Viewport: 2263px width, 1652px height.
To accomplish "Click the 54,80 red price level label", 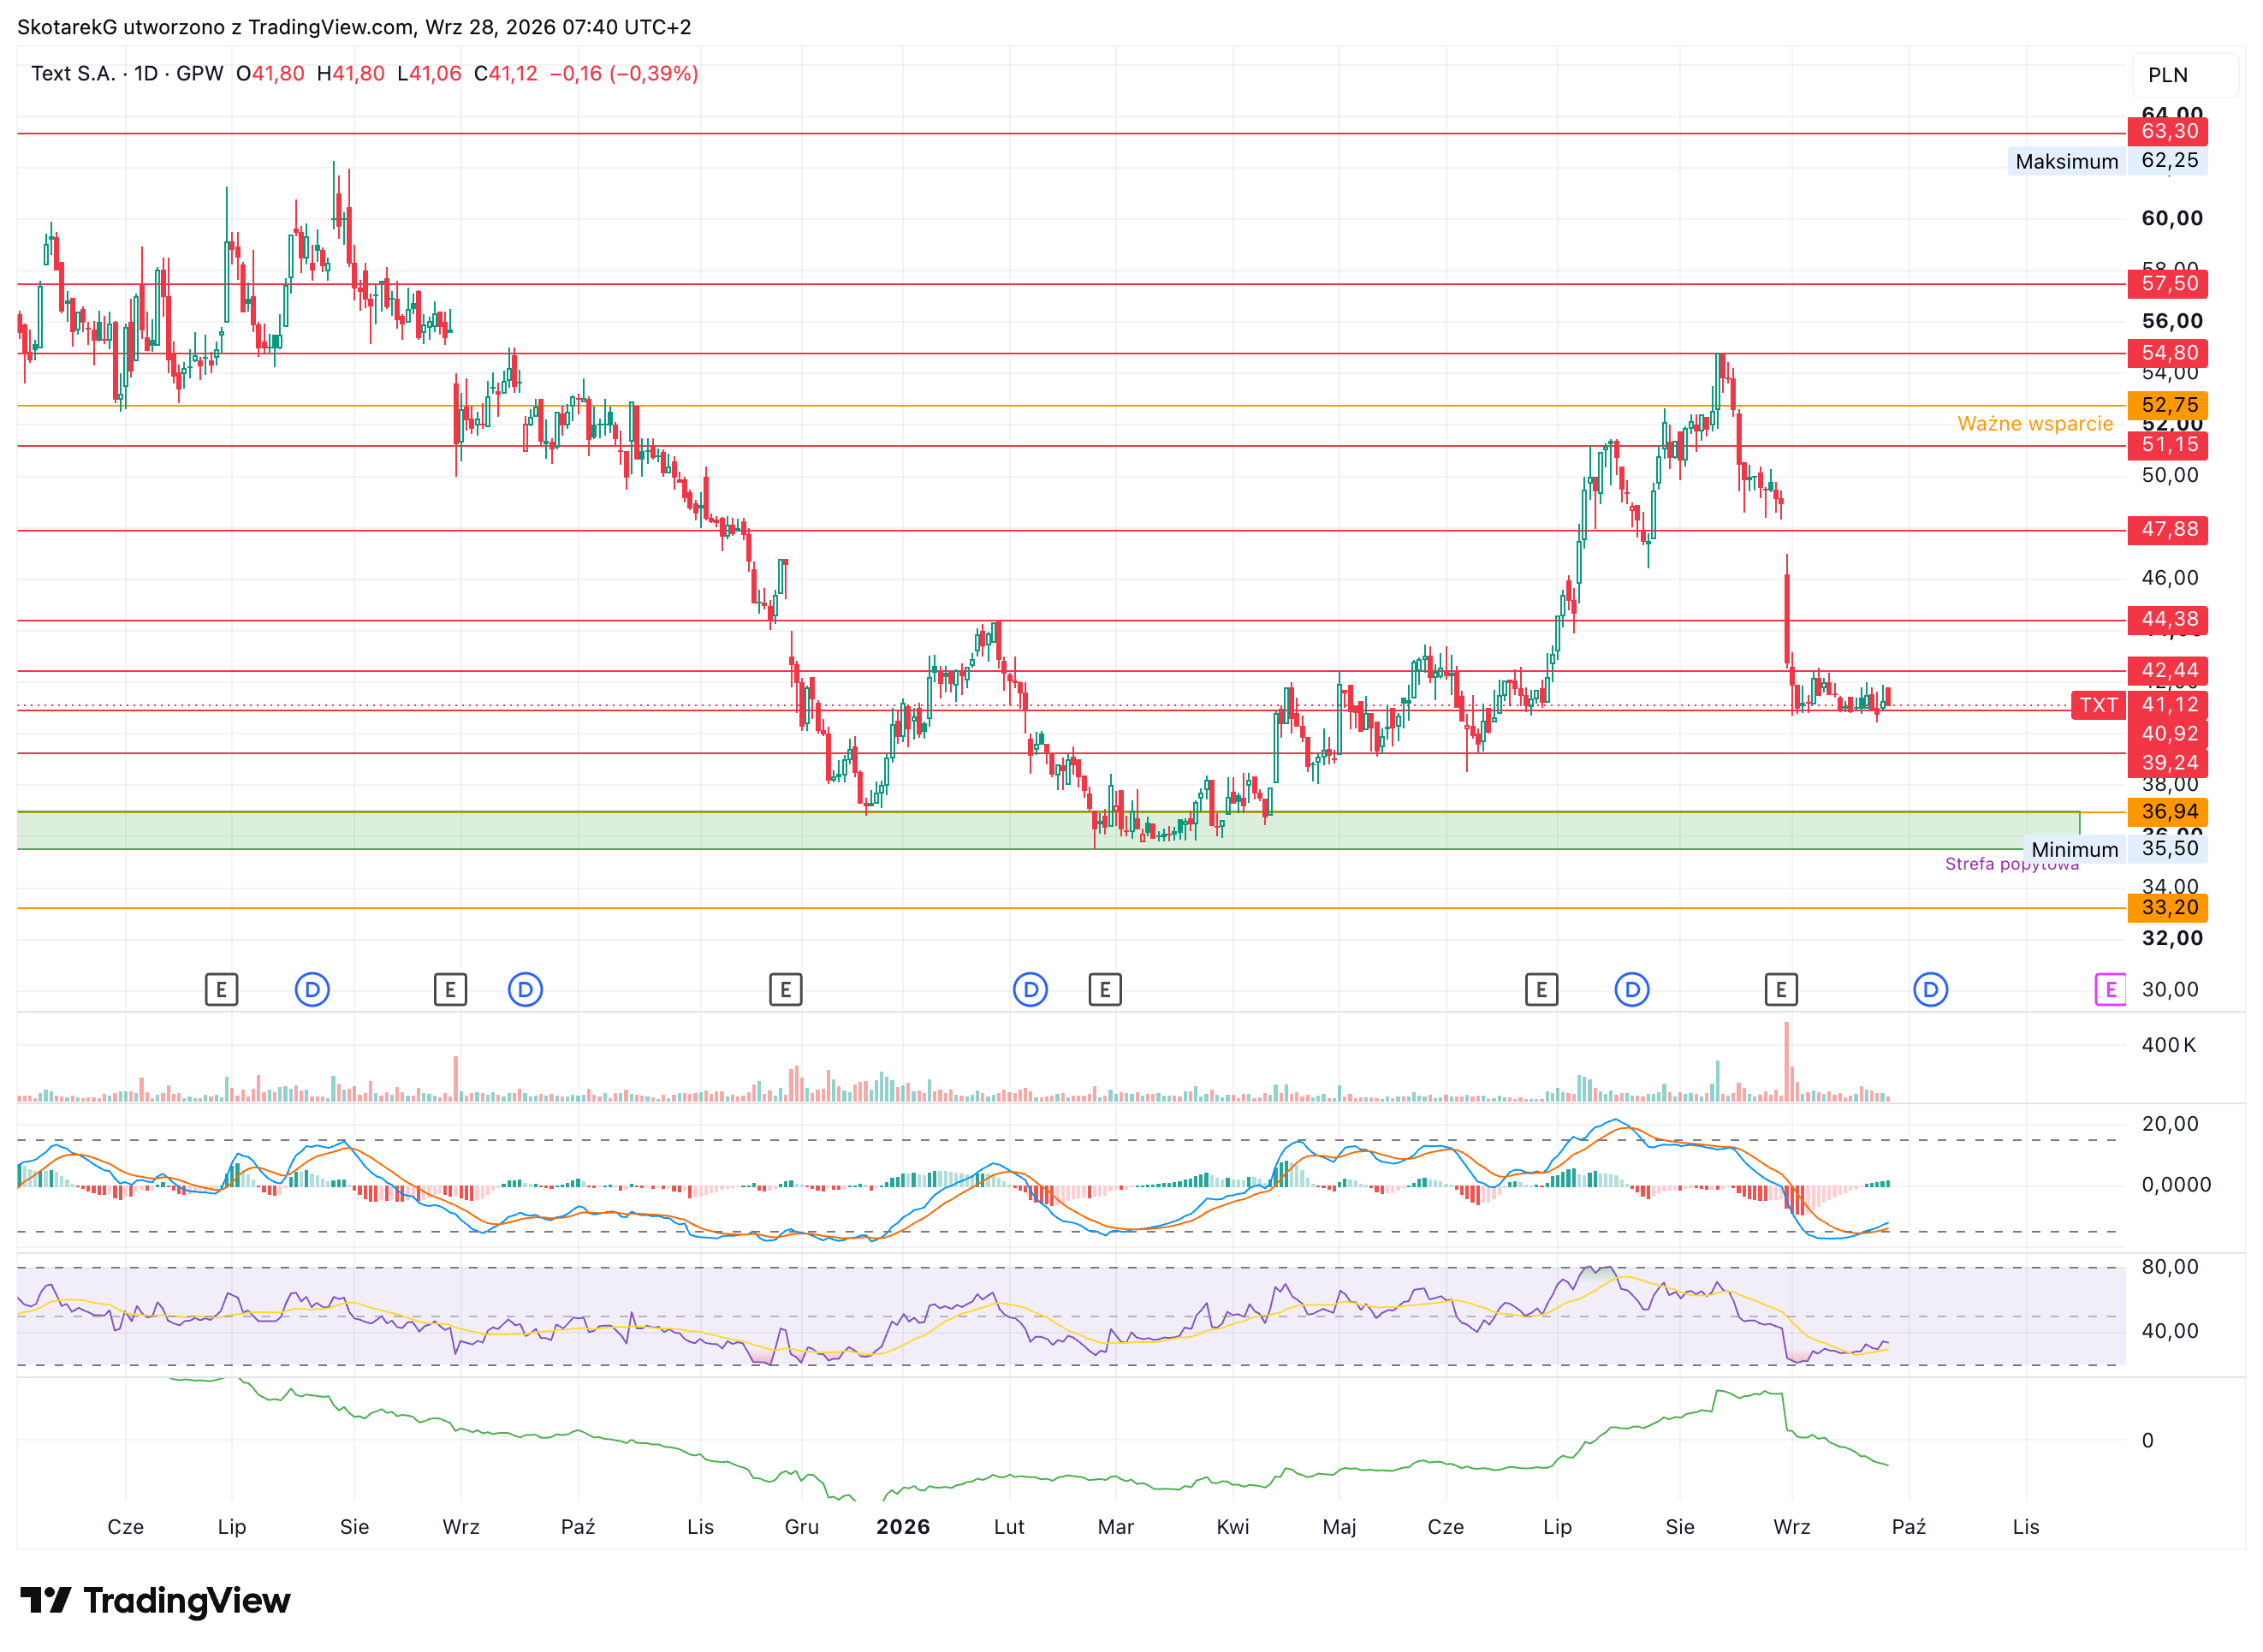I will (2168, 353).
